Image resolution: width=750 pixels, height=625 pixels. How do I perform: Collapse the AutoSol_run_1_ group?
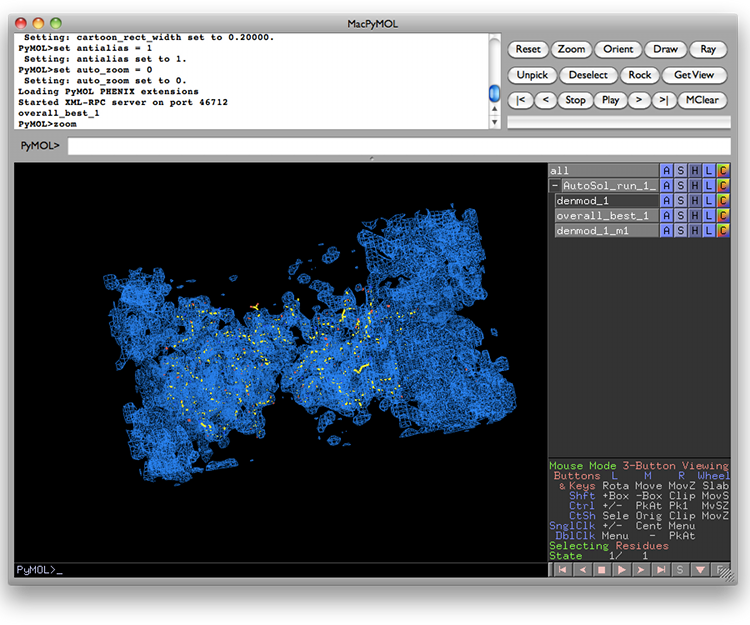[555, 186]
